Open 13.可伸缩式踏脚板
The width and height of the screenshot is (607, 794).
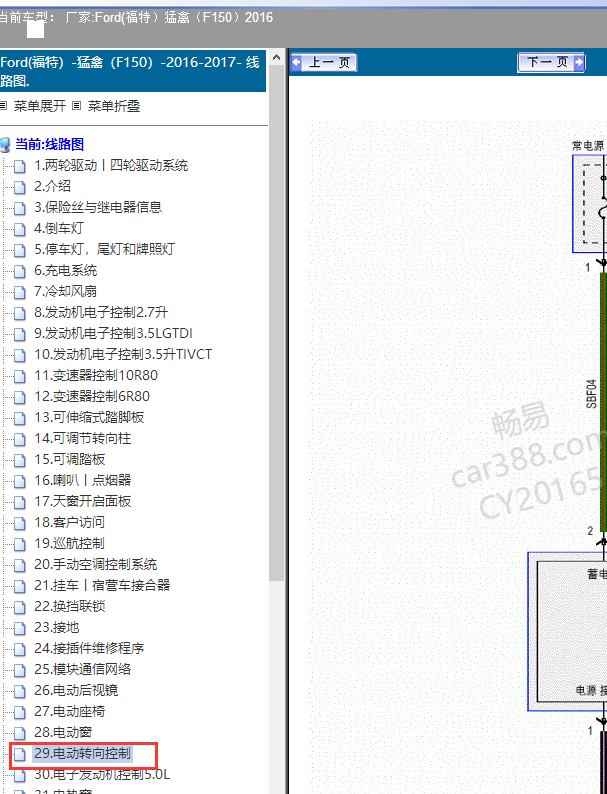point(89,417)
